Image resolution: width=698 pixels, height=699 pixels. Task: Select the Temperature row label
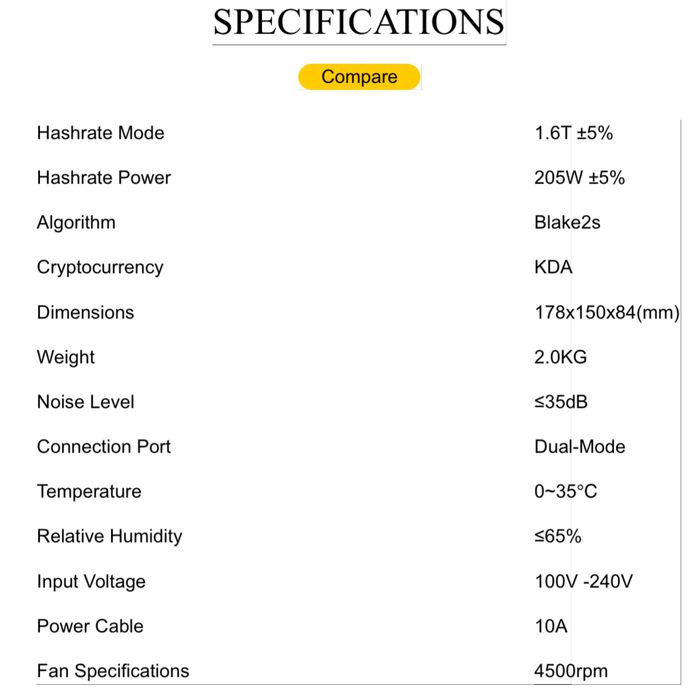click(89, 492)
